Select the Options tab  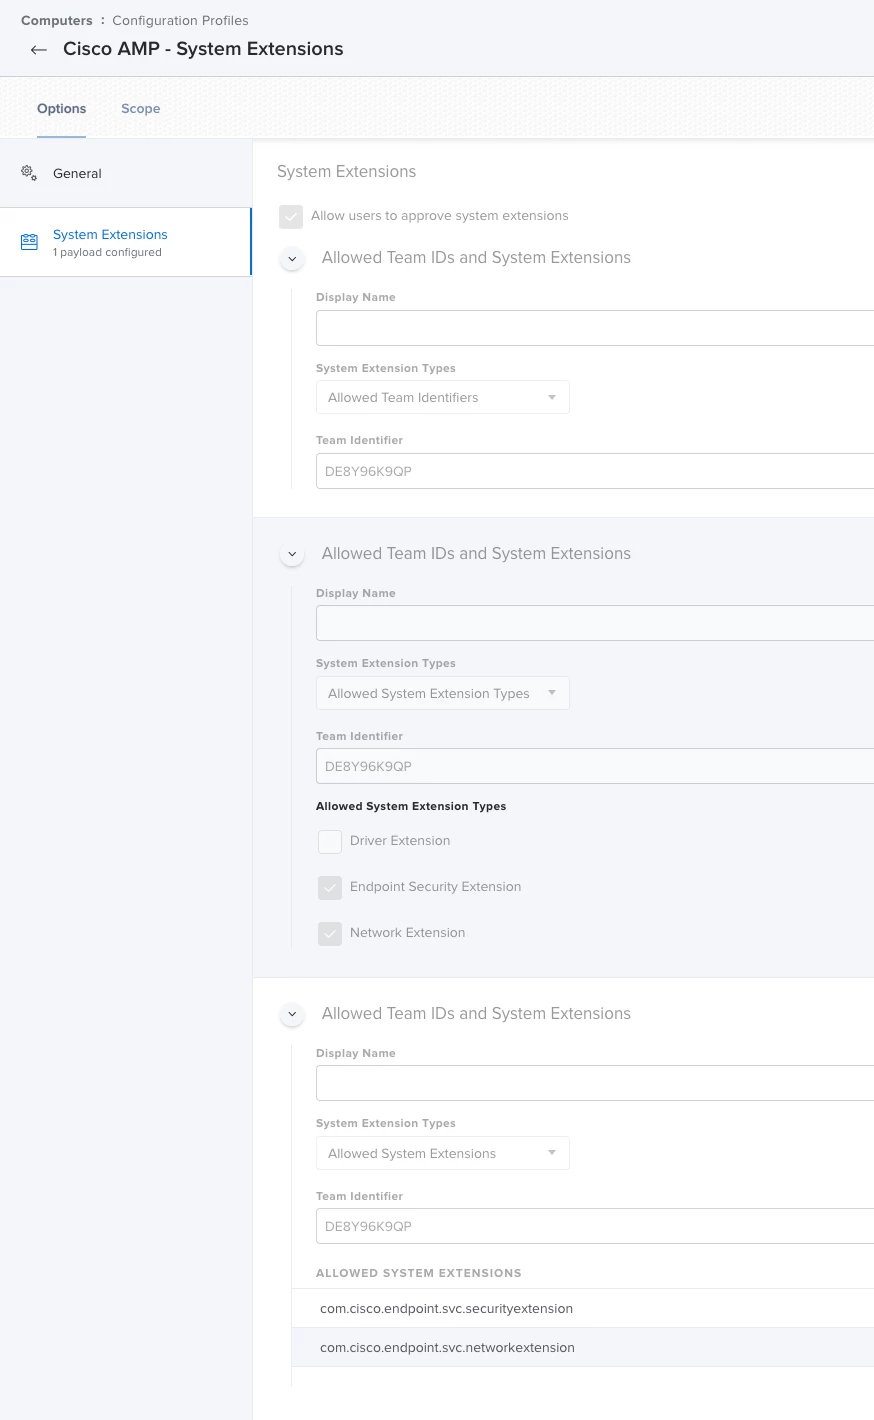coord(62,108)
